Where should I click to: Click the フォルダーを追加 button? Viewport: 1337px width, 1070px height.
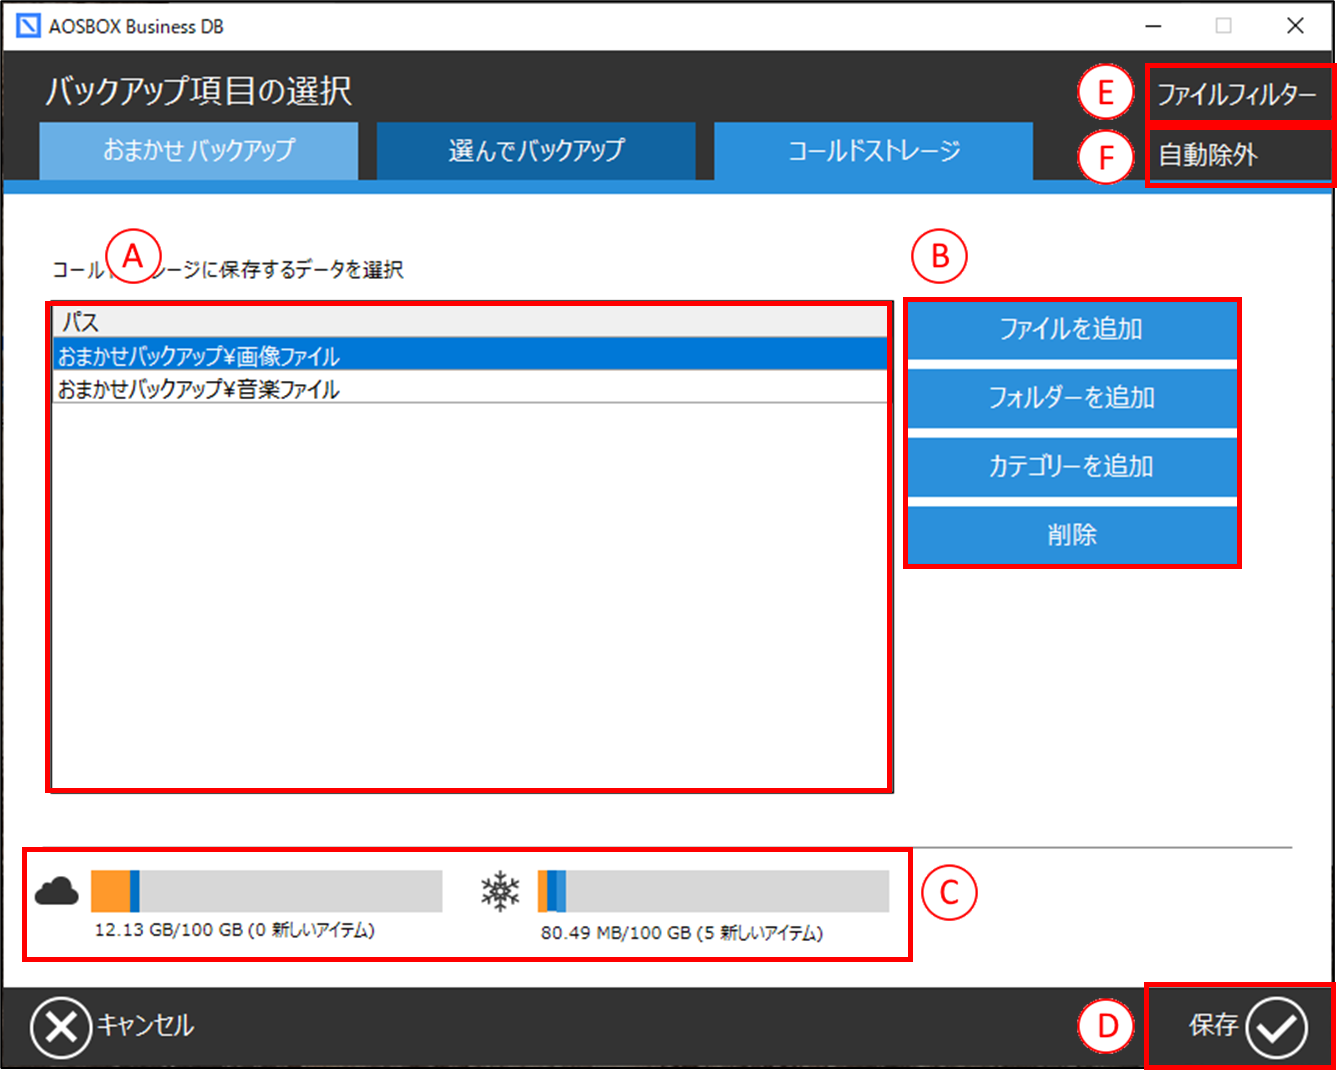[1072, 398]
